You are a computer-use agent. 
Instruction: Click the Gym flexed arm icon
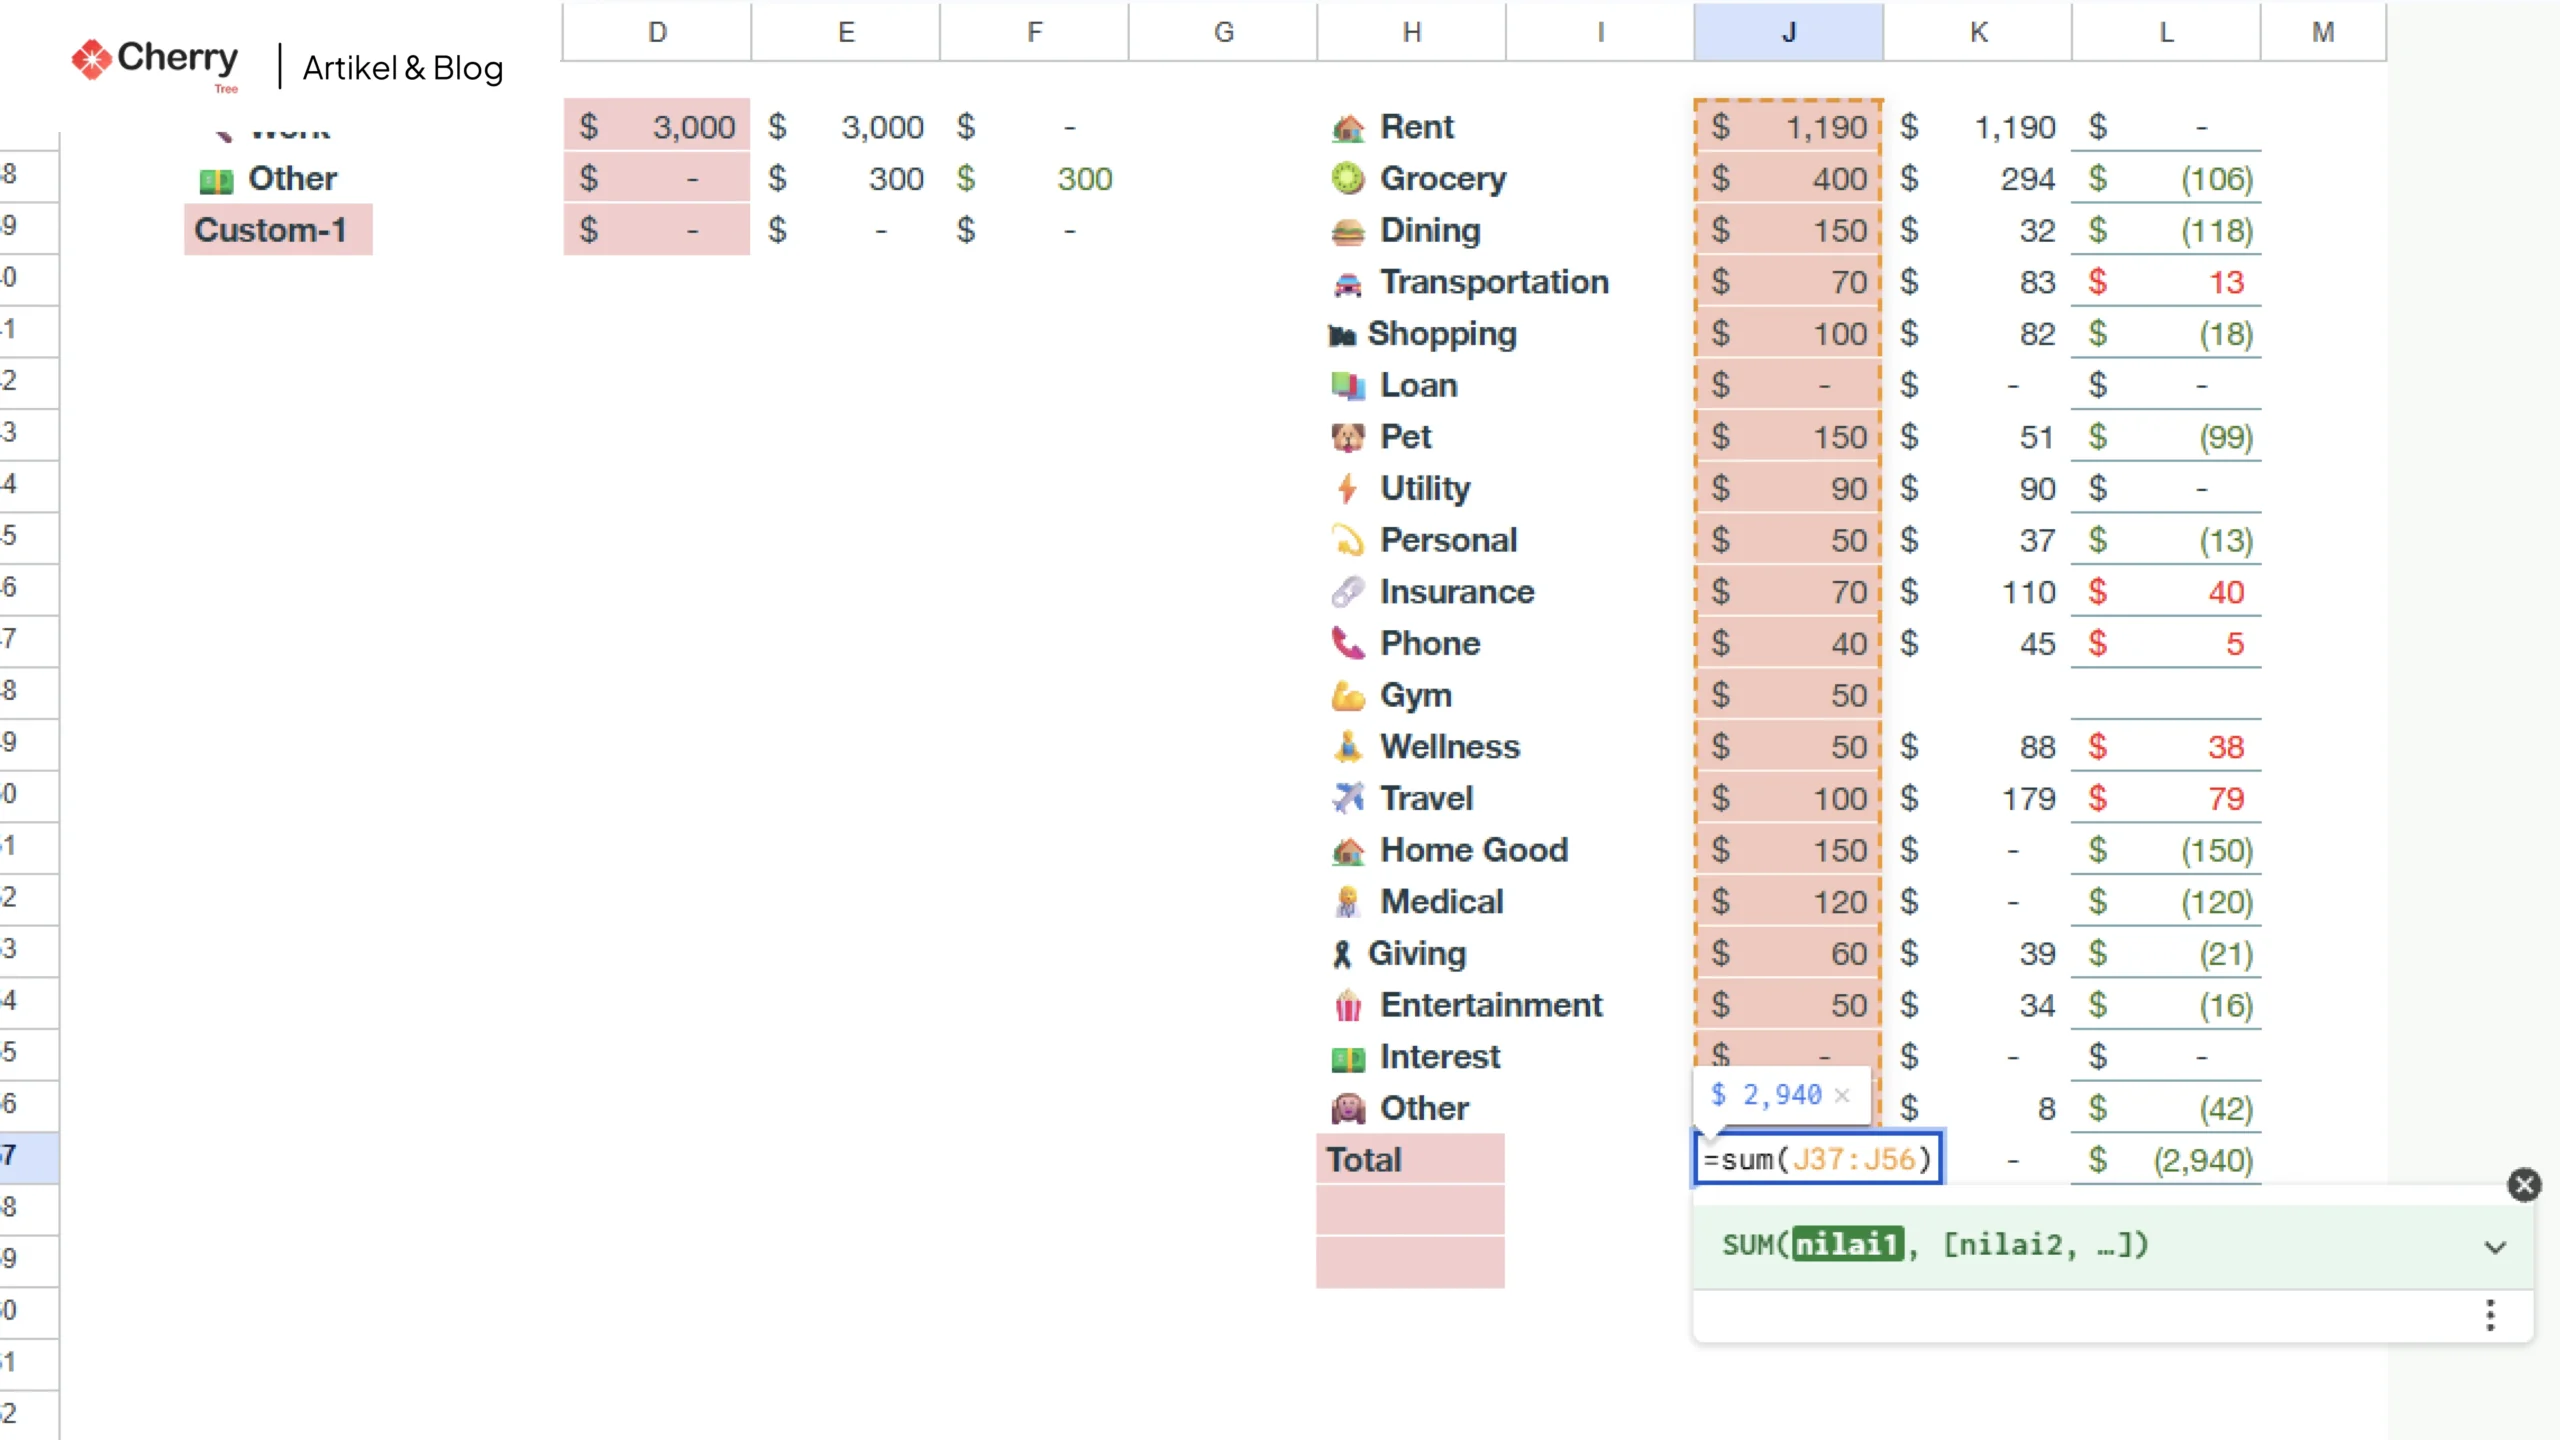coord(1348,696)
